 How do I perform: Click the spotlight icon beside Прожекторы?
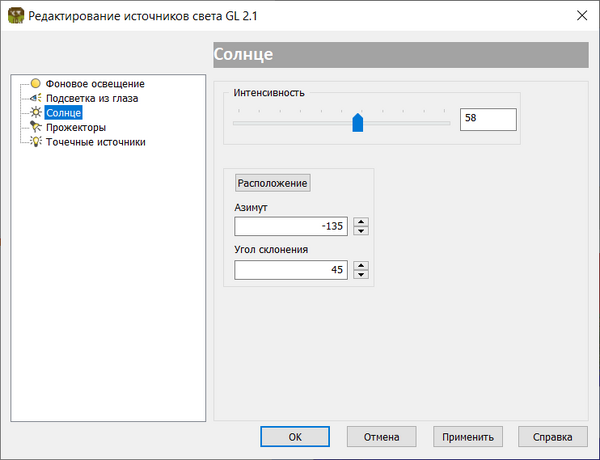[x=36, y=127]
